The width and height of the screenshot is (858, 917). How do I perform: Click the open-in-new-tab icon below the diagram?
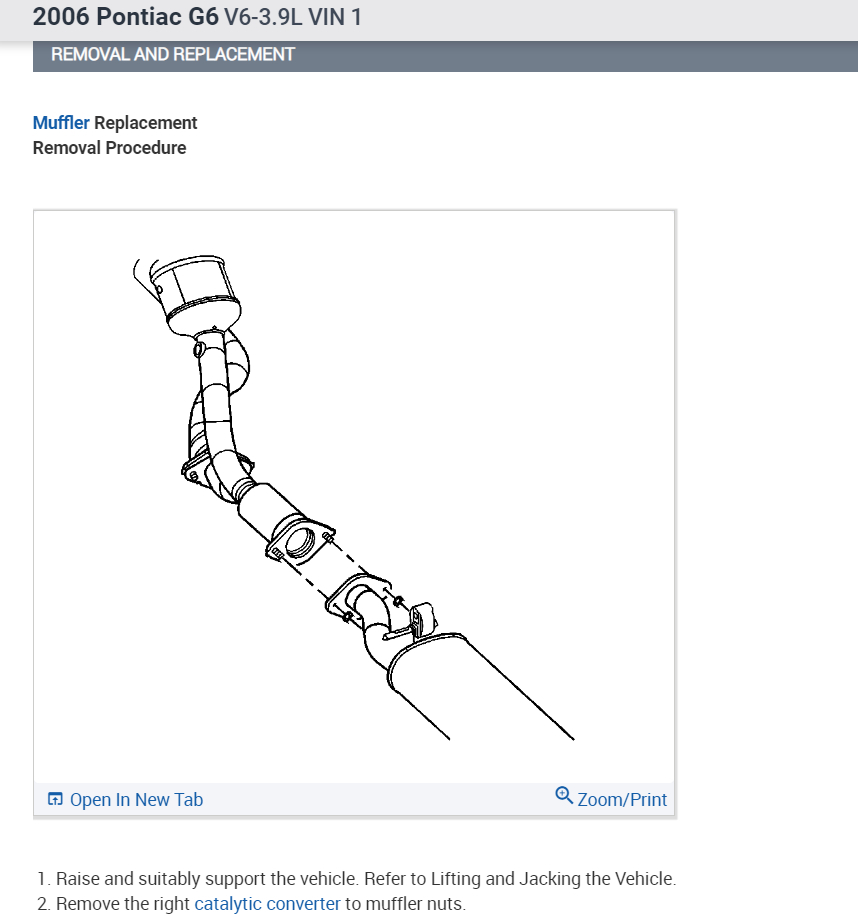click(x=55, y=799)
